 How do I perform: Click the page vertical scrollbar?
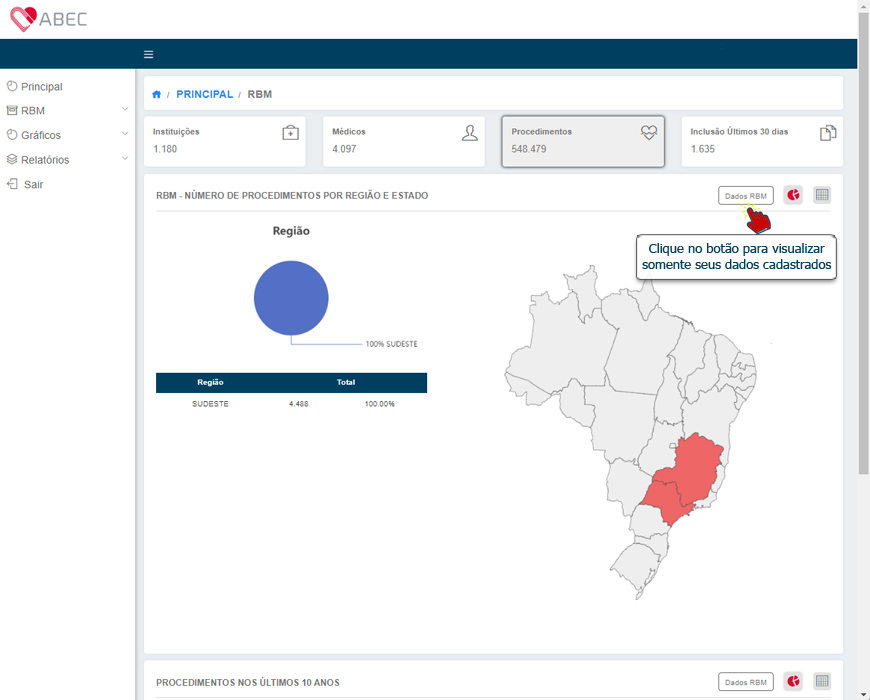pos(863,243)
